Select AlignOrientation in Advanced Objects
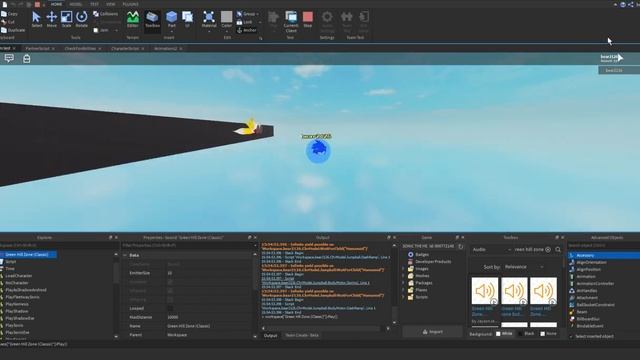This screenshot has height=360, width=640. point(591,262)
